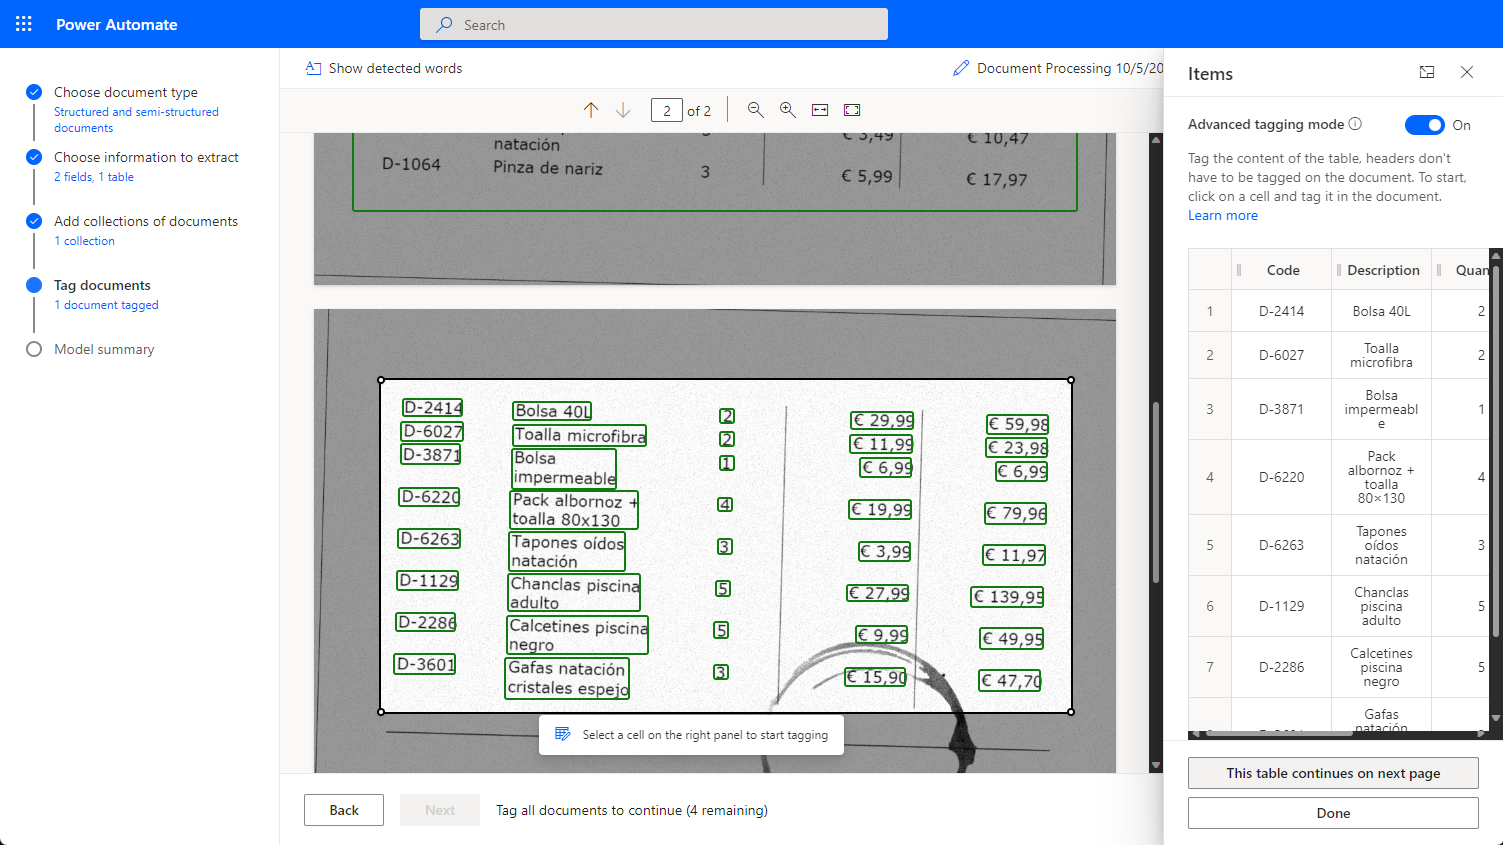Go to previous page with up arrow

(591, 110)
